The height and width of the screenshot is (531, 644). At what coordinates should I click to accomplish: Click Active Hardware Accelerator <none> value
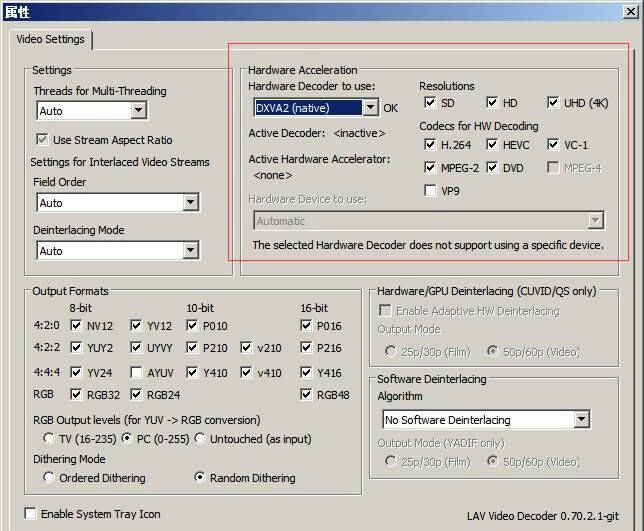pos(273,175)
